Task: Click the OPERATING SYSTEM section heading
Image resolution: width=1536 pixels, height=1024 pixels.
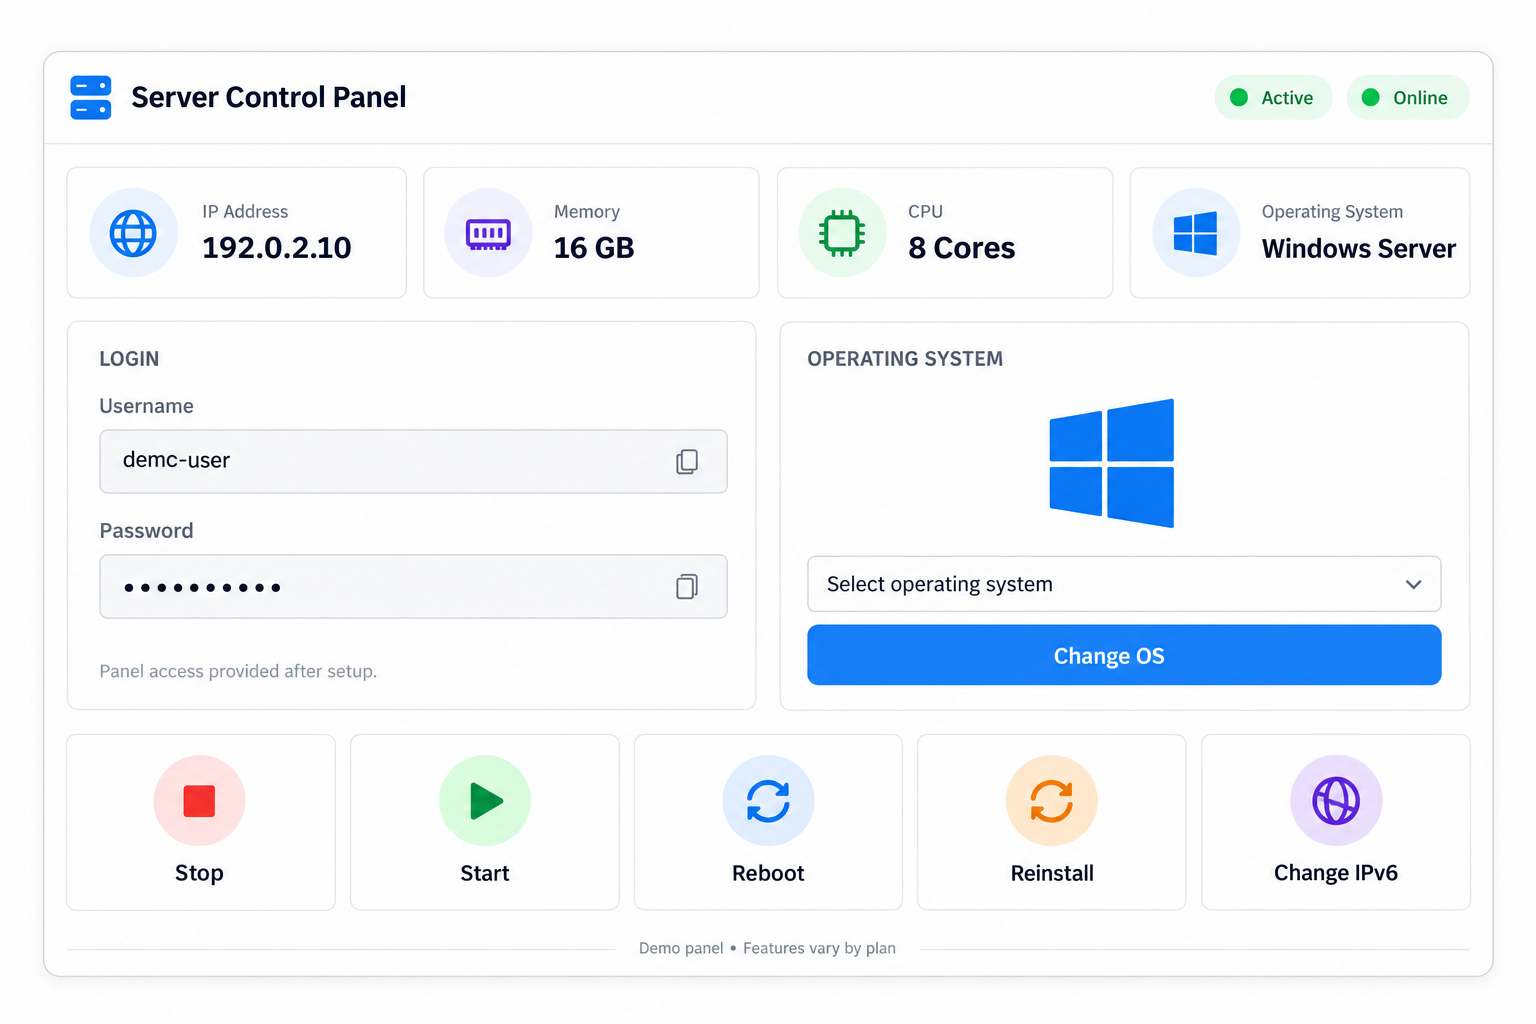Action: tap(905, 359)
